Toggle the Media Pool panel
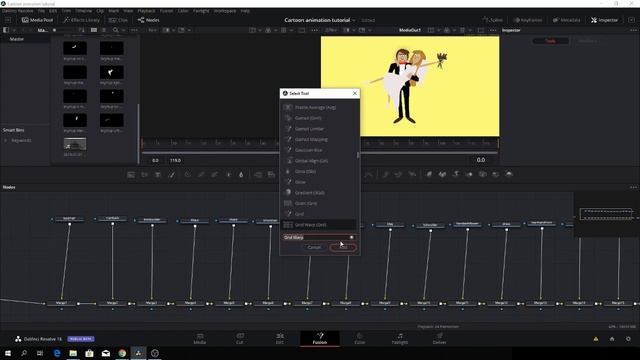Image resolution: width=640 pixels, height=360 pixels. (37, 20)
